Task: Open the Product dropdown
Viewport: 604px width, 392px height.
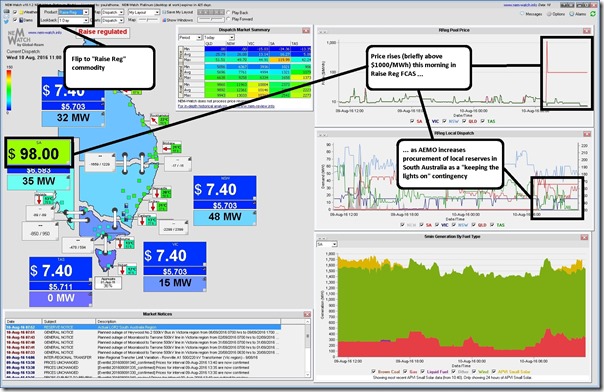Action: click(x=73, y=12)
